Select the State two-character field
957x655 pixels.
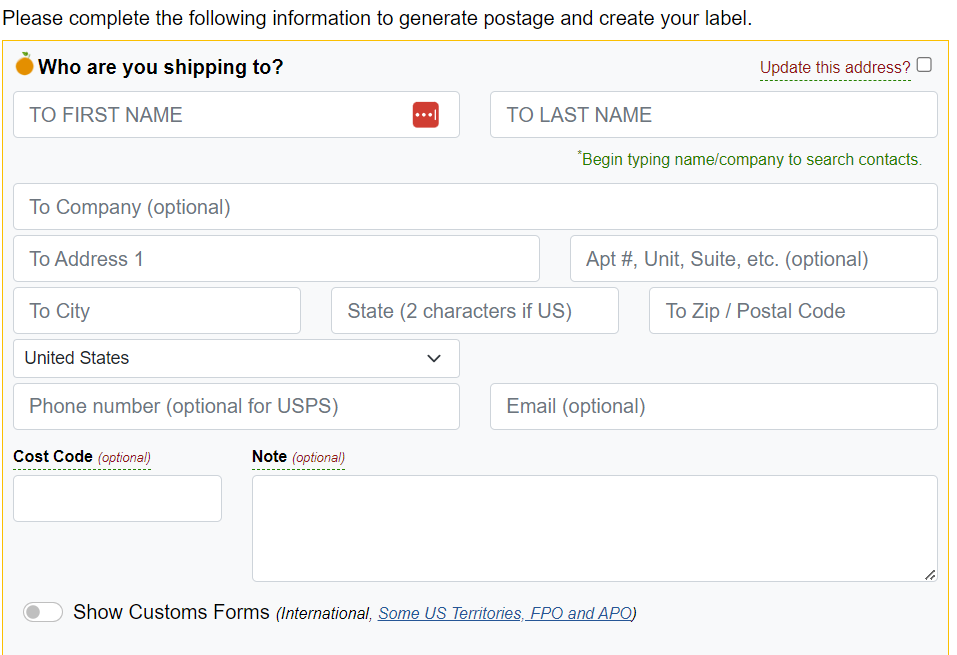click(x=475, y=311)
